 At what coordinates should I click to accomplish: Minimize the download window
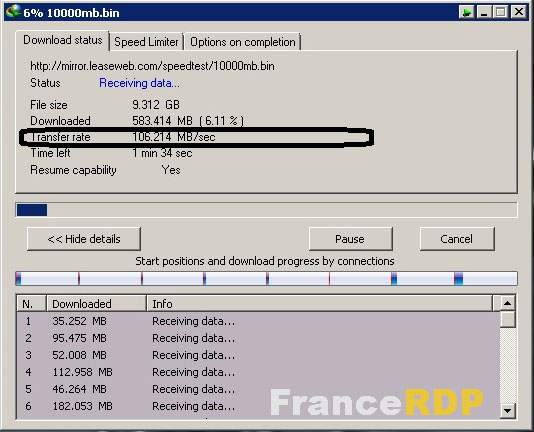pyautogui.click(x=484, y=12)
